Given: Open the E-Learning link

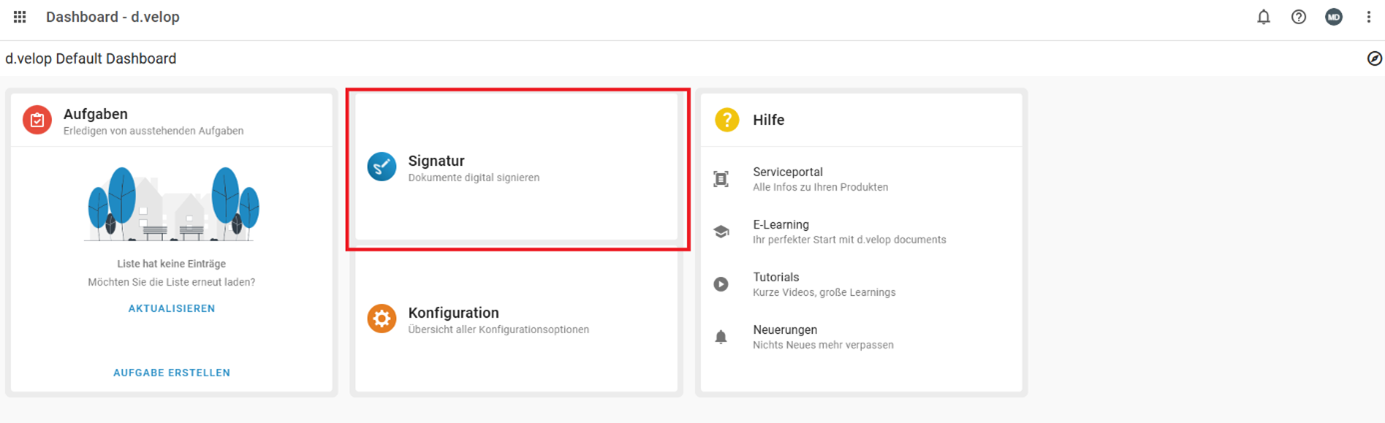Looking at the screenshot, I should coord(781,225).
